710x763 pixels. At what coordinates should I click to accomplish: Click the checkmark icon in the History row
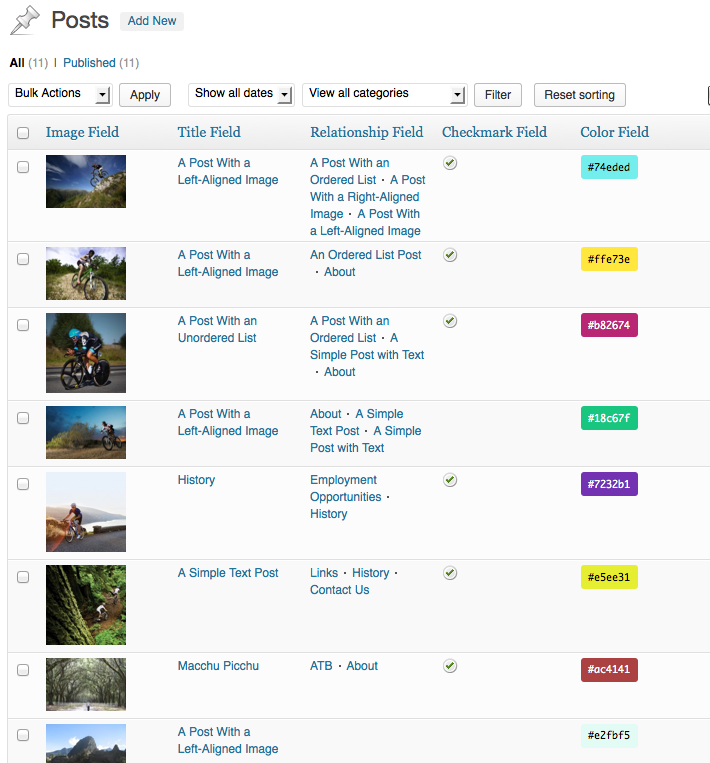pos(450,480)
